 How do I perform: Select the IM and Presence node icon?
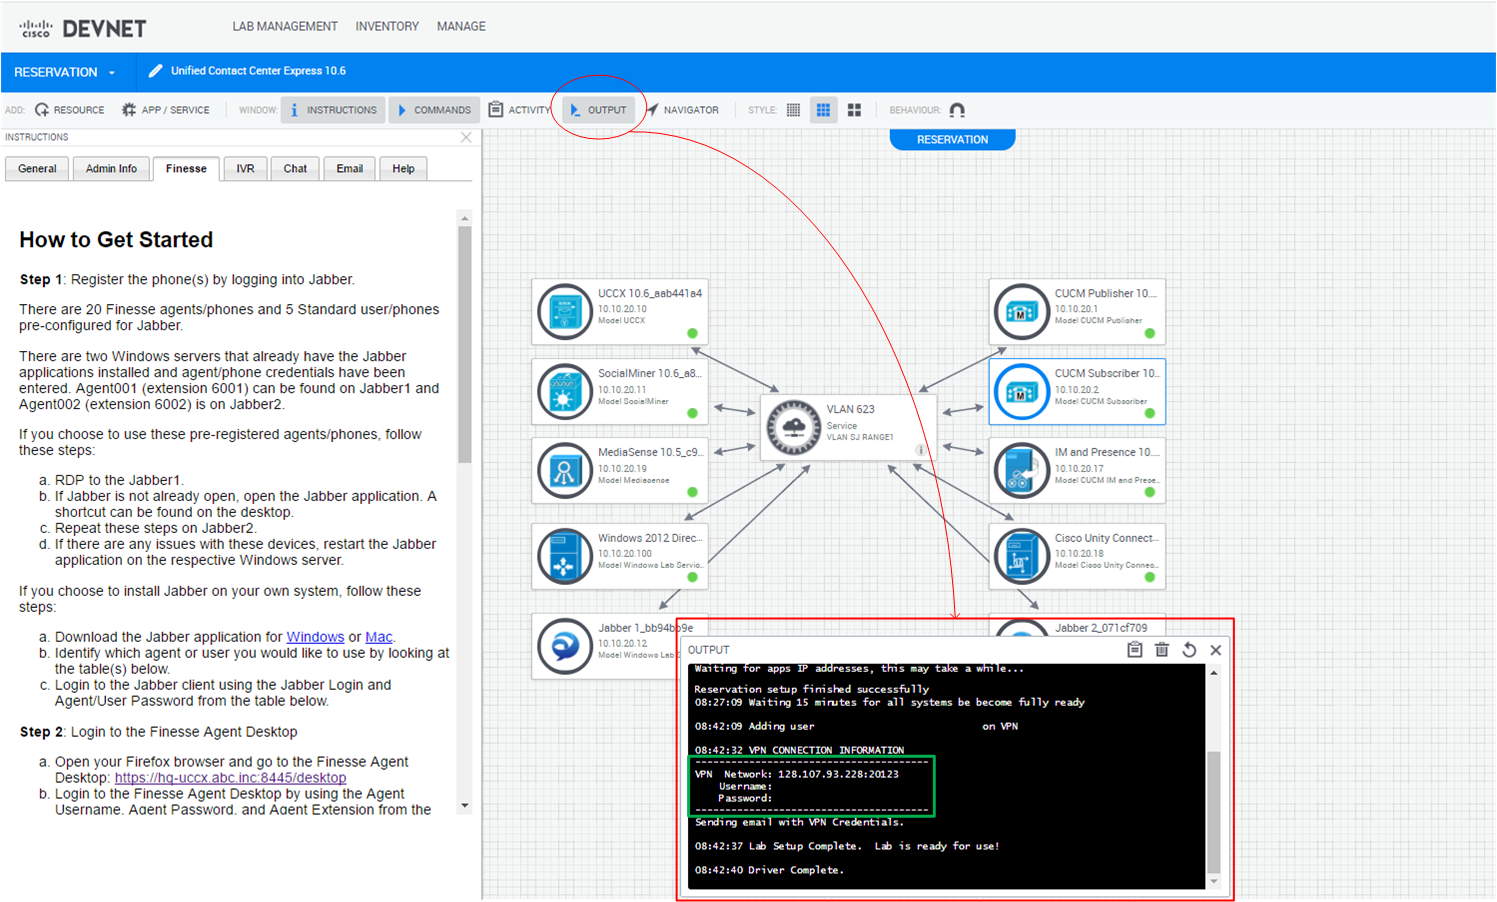[x=1022, y=470]
